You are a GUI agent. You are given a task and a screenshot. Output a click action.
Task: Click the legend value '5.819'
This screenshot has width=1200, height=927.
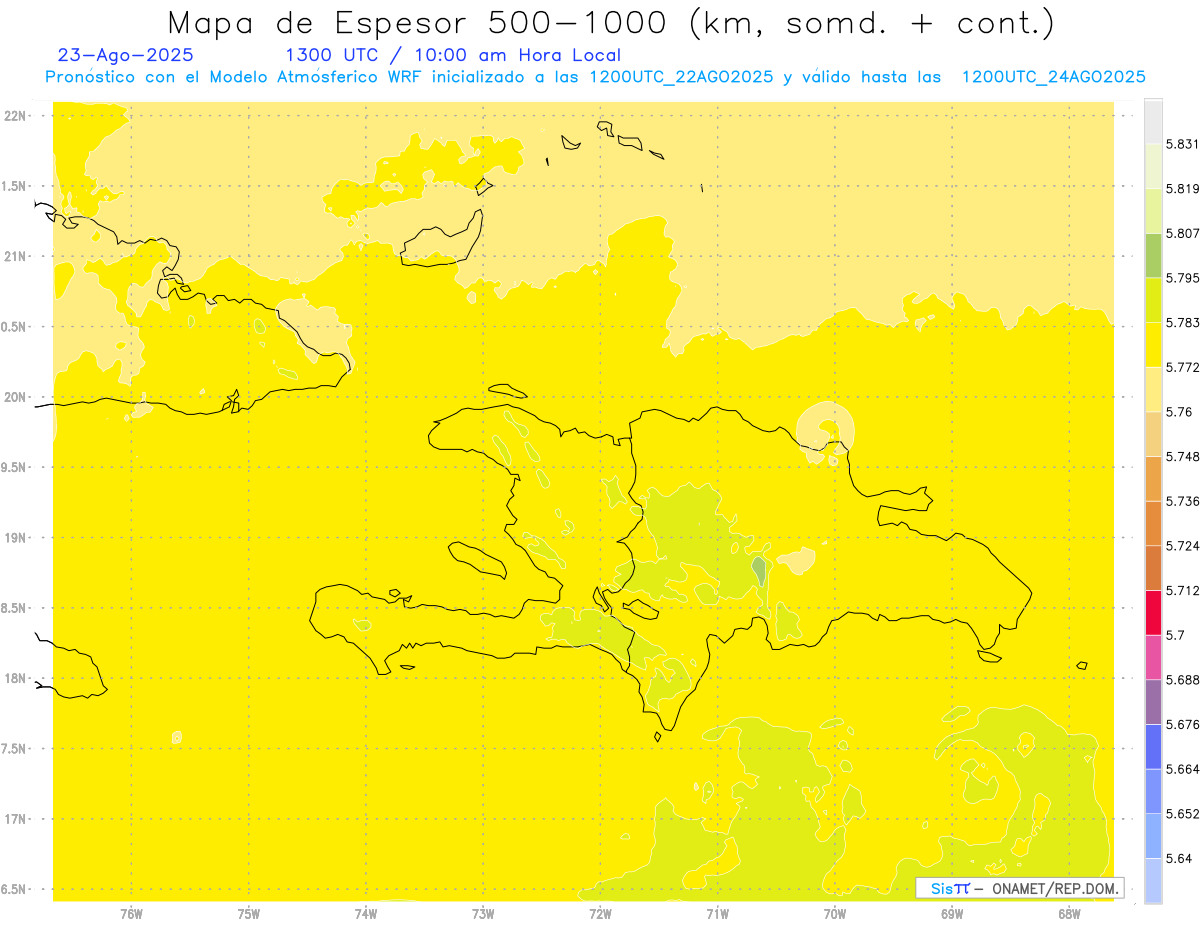[x=1182, y=188]
